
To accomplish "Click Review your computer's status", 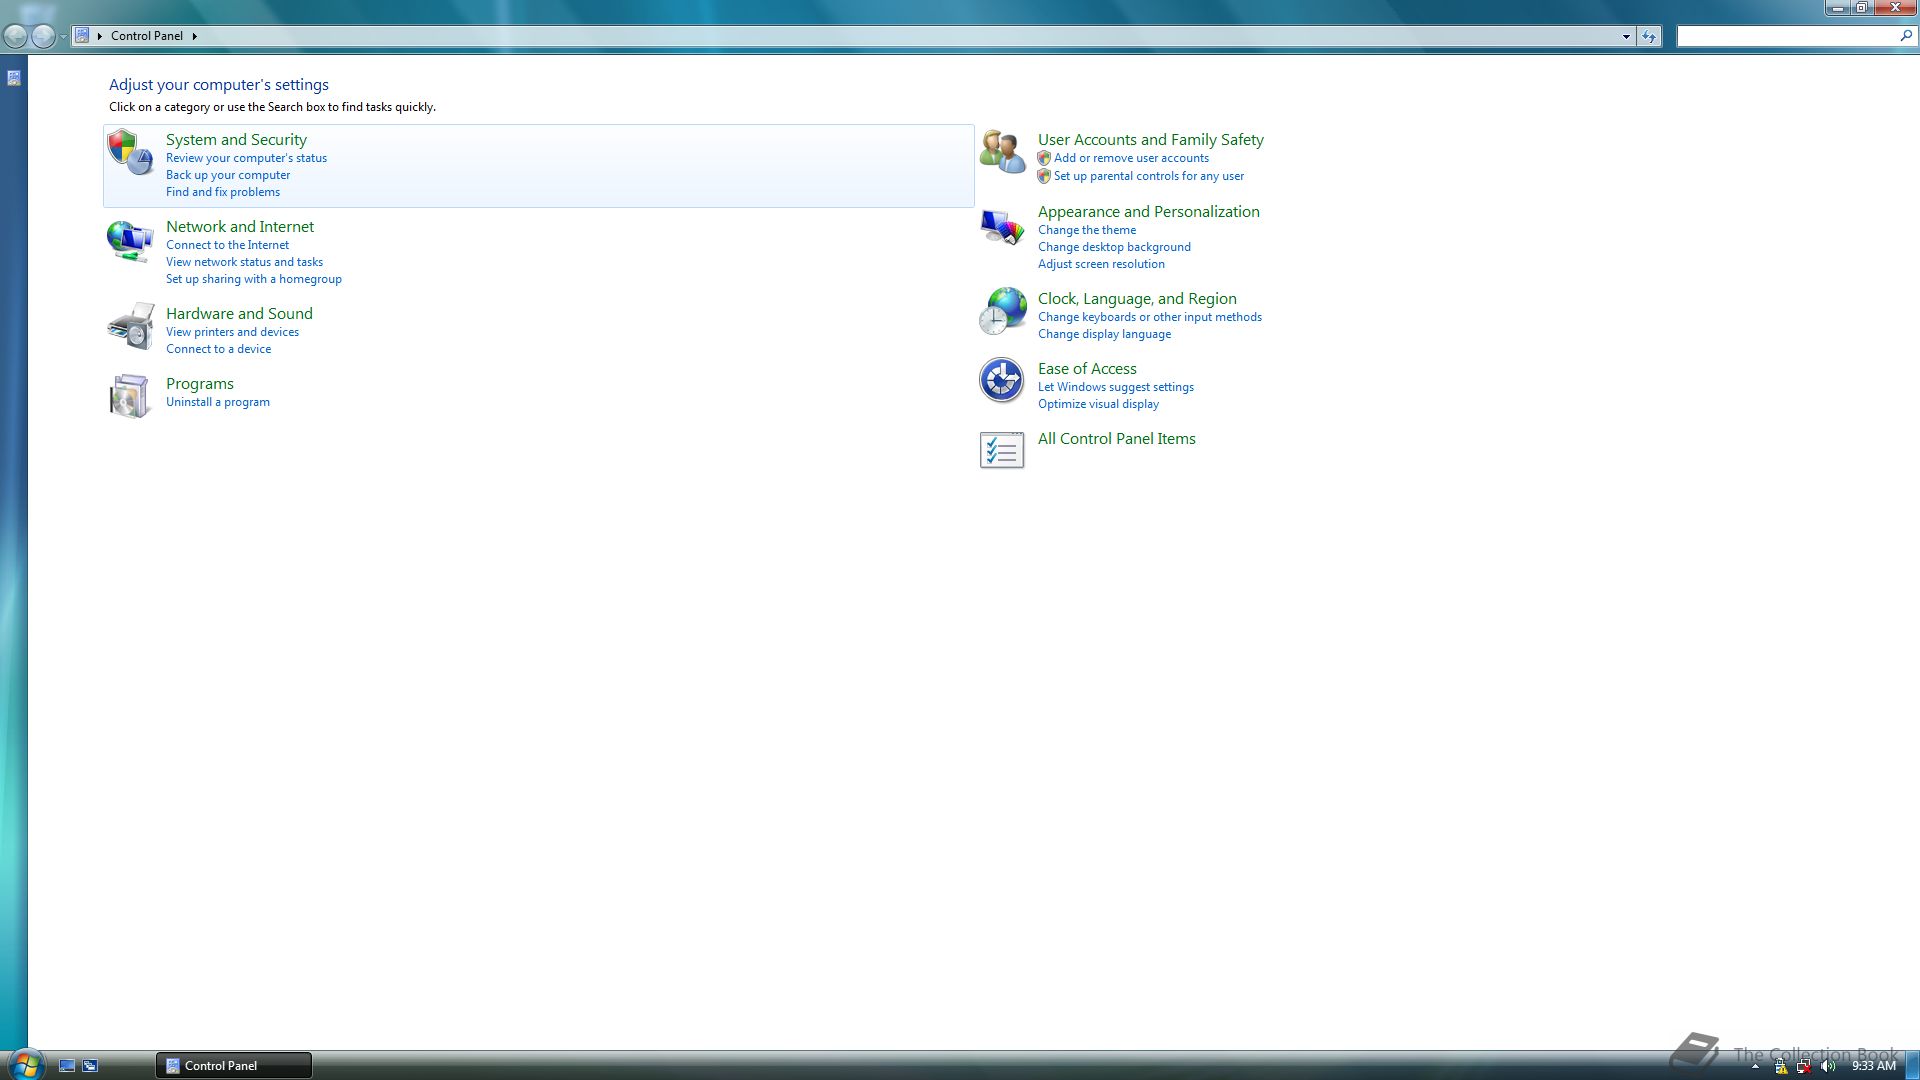I will point(246,158).
